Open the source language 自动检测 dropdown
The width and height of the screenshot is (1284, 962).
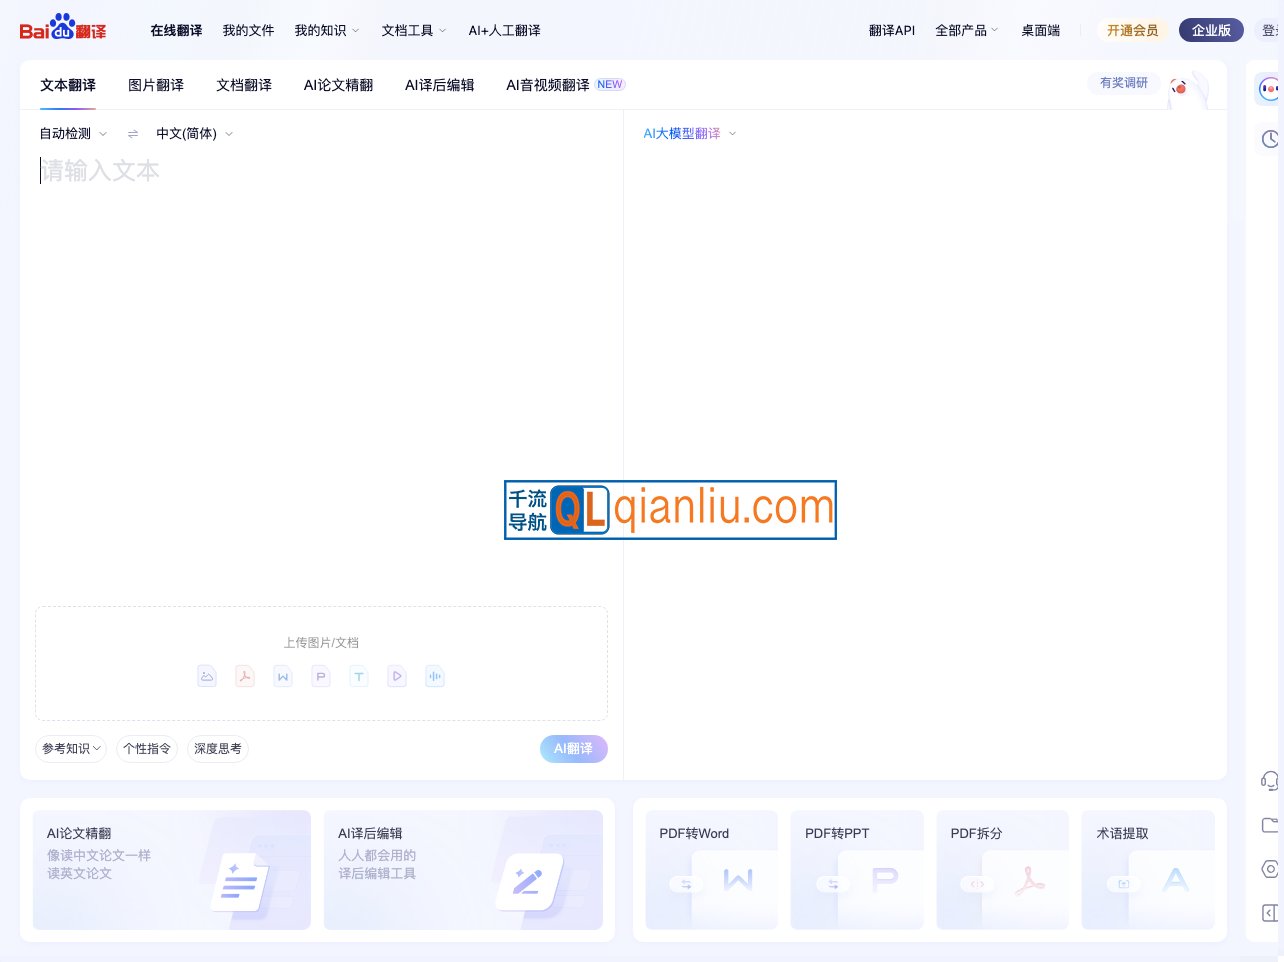[70, 133]
